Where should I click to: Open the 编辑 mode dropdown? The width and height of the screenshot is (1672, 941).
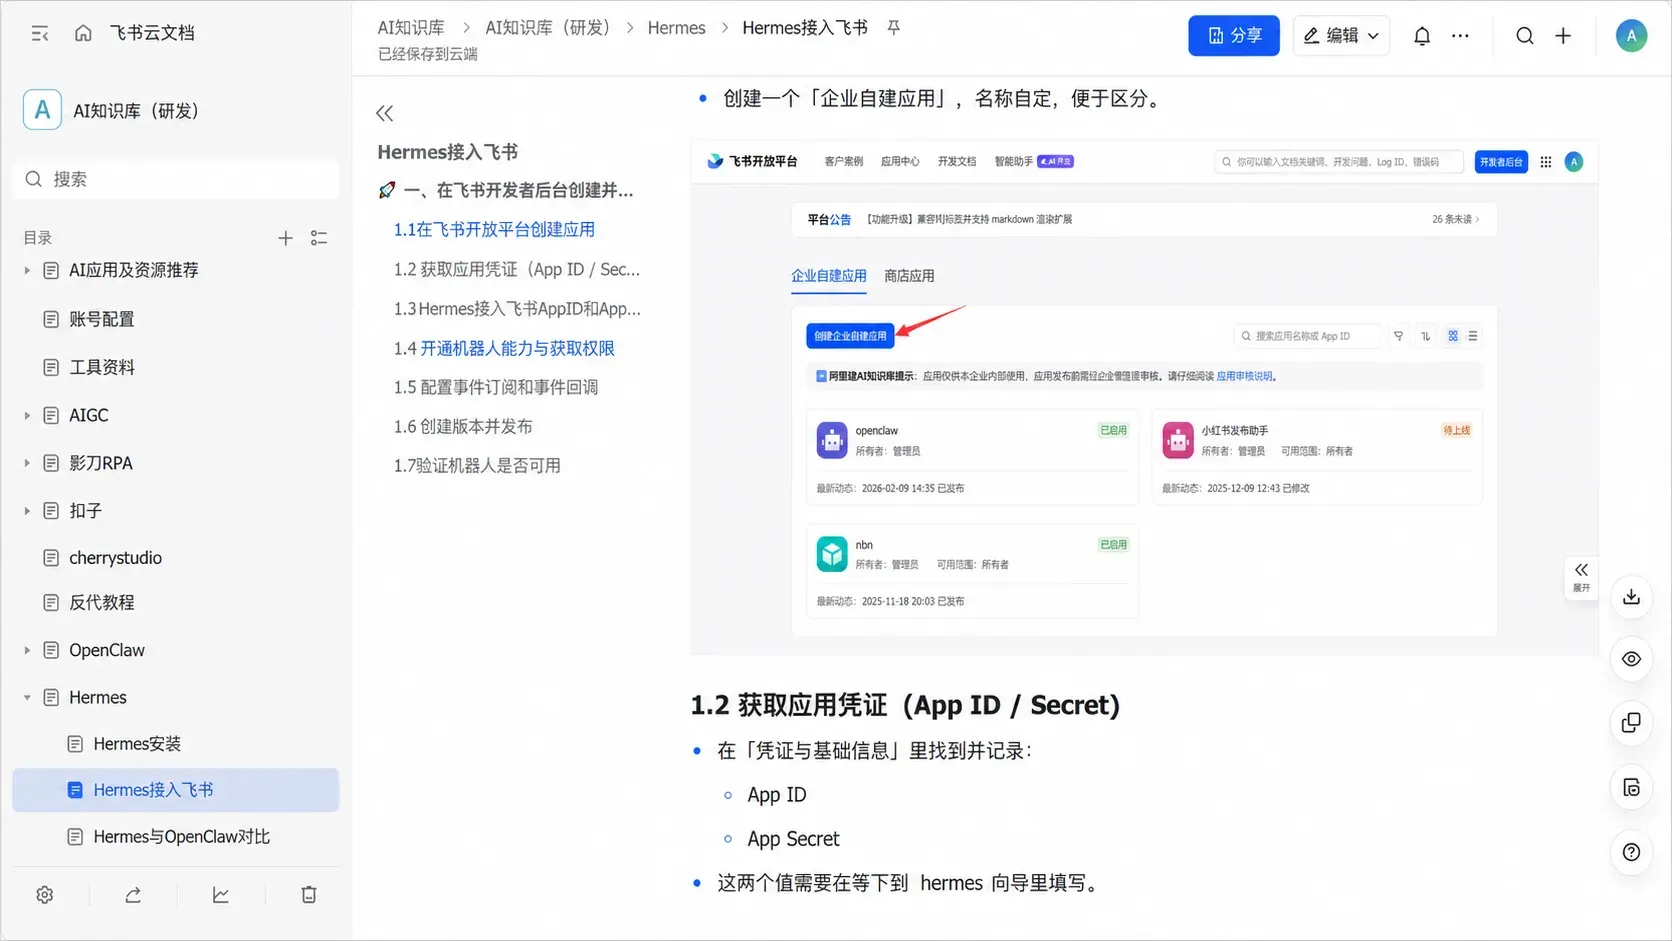(1341, 36)
